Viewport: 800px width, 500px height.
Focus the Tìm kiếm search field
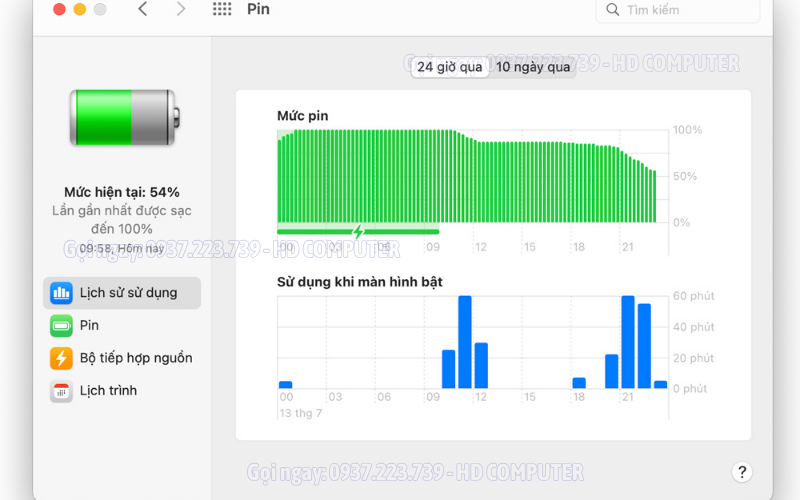(680, 10)
